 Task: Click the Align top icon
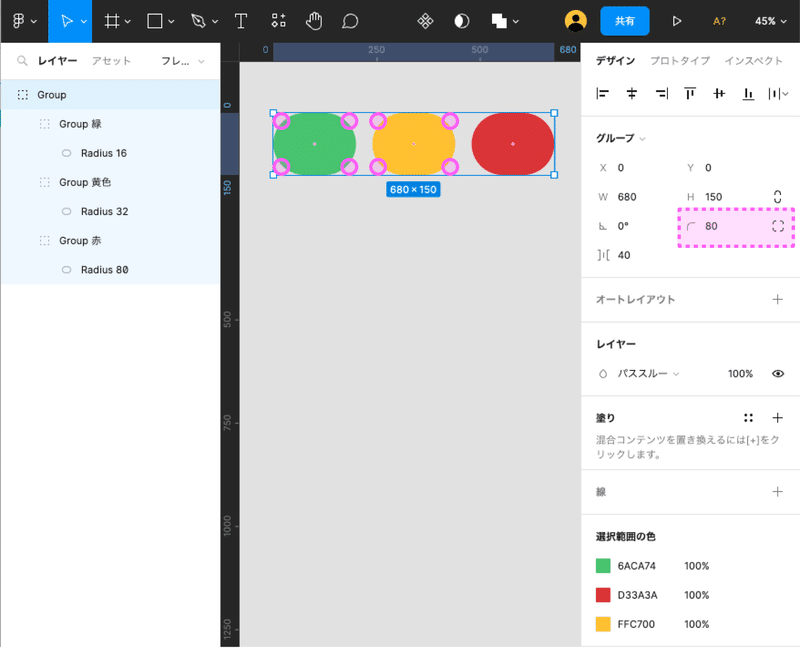tap(690, 93)
